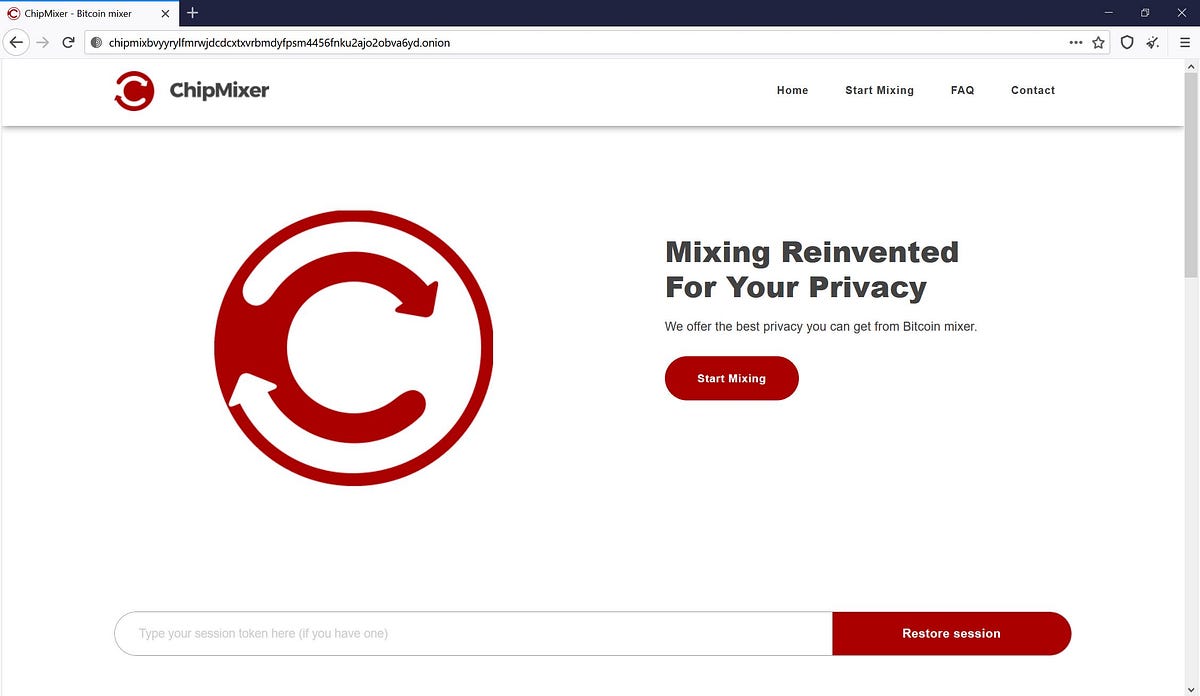Open the page actions three-dot menu

pos(1076,43)
